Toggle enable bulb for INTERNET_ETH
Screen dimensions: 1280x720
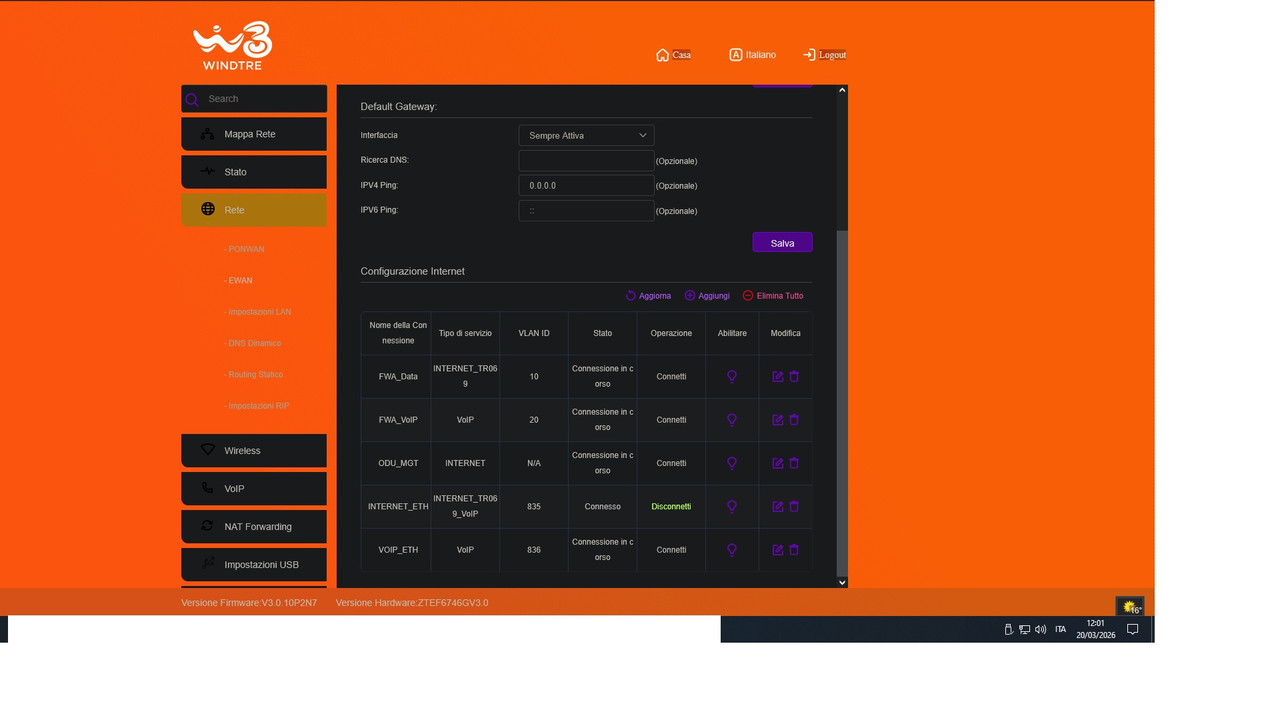click(732, 507)
